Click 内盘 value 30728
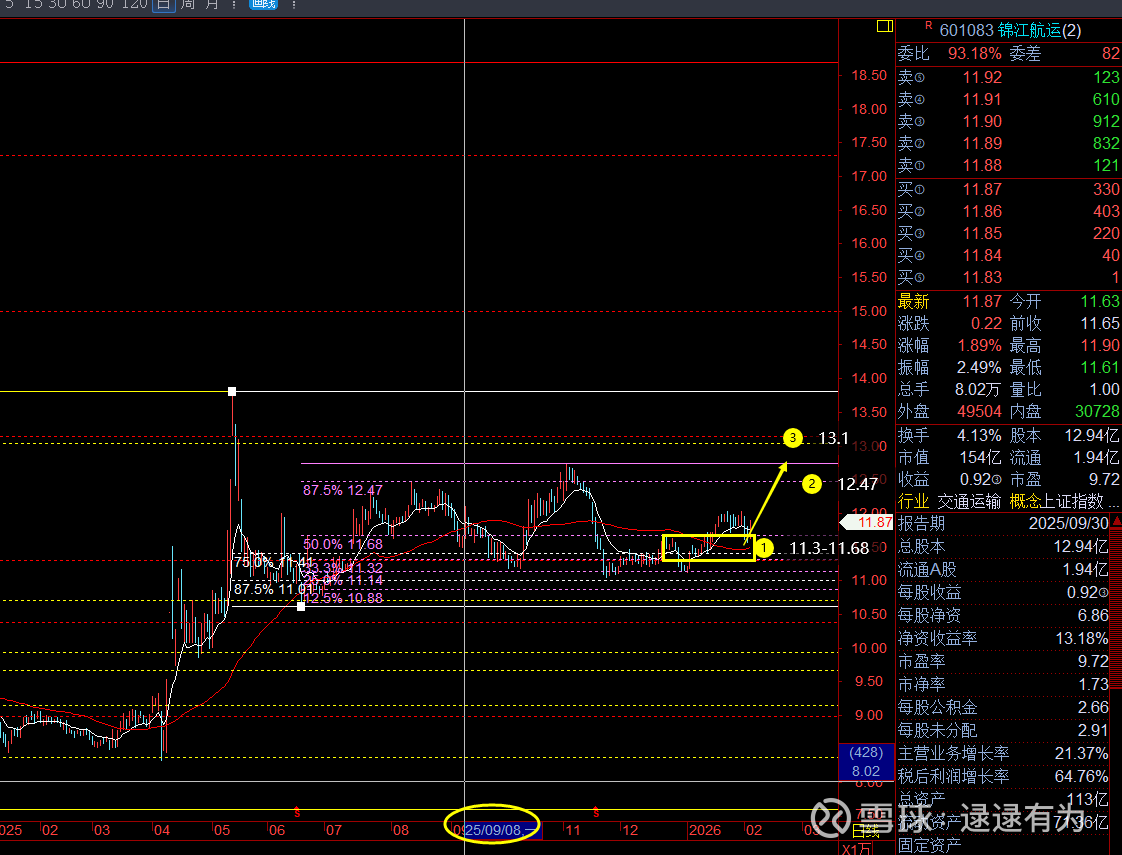This screenshot has height=855, width=1122. tap(1098, 412)
